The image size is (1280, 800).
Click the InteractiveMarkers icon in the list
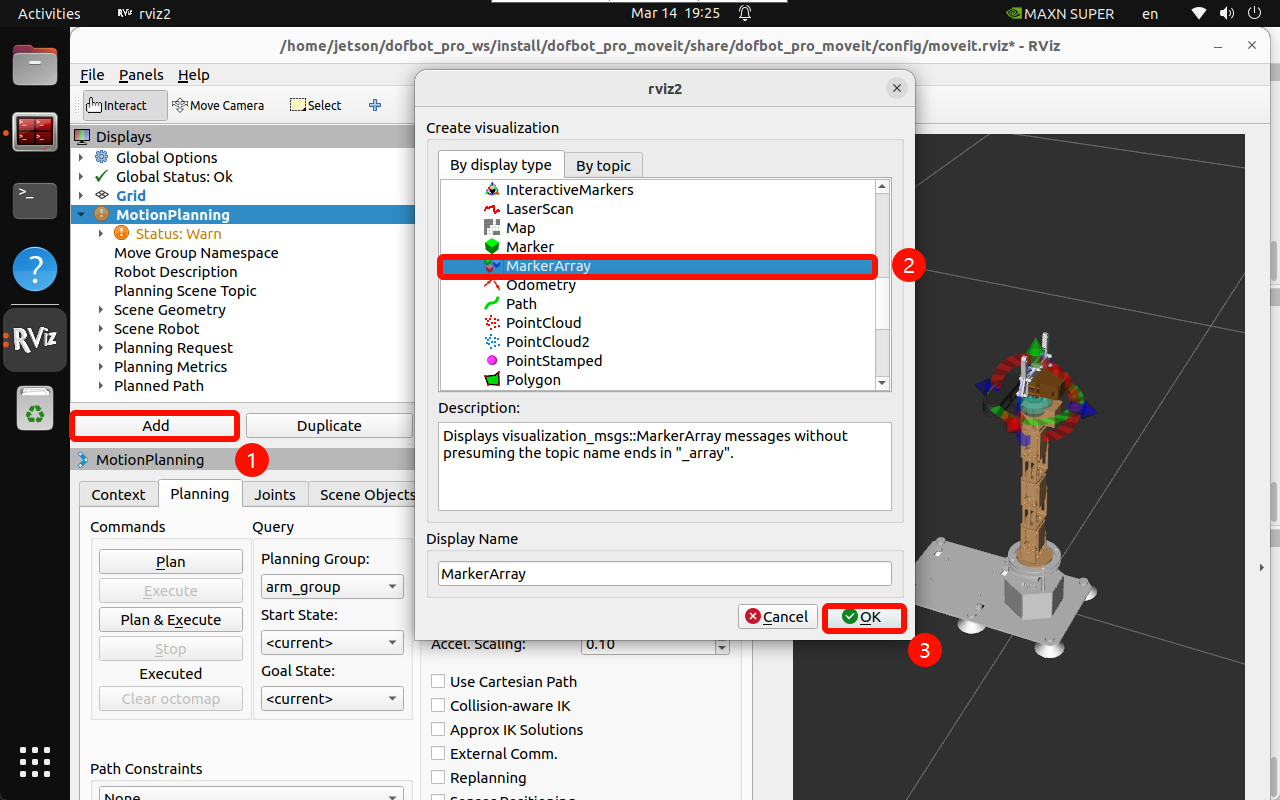tap(491, 189)
